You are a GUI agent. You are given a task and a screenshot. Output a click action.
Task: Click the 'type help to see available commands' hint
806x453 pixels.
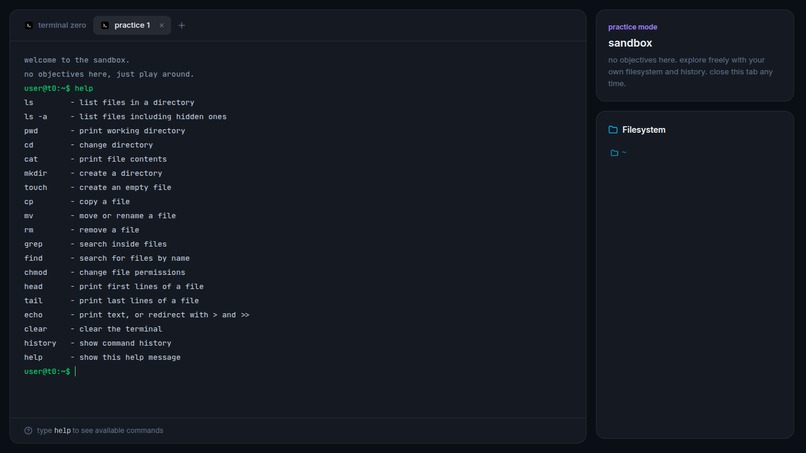coord(100,430)
